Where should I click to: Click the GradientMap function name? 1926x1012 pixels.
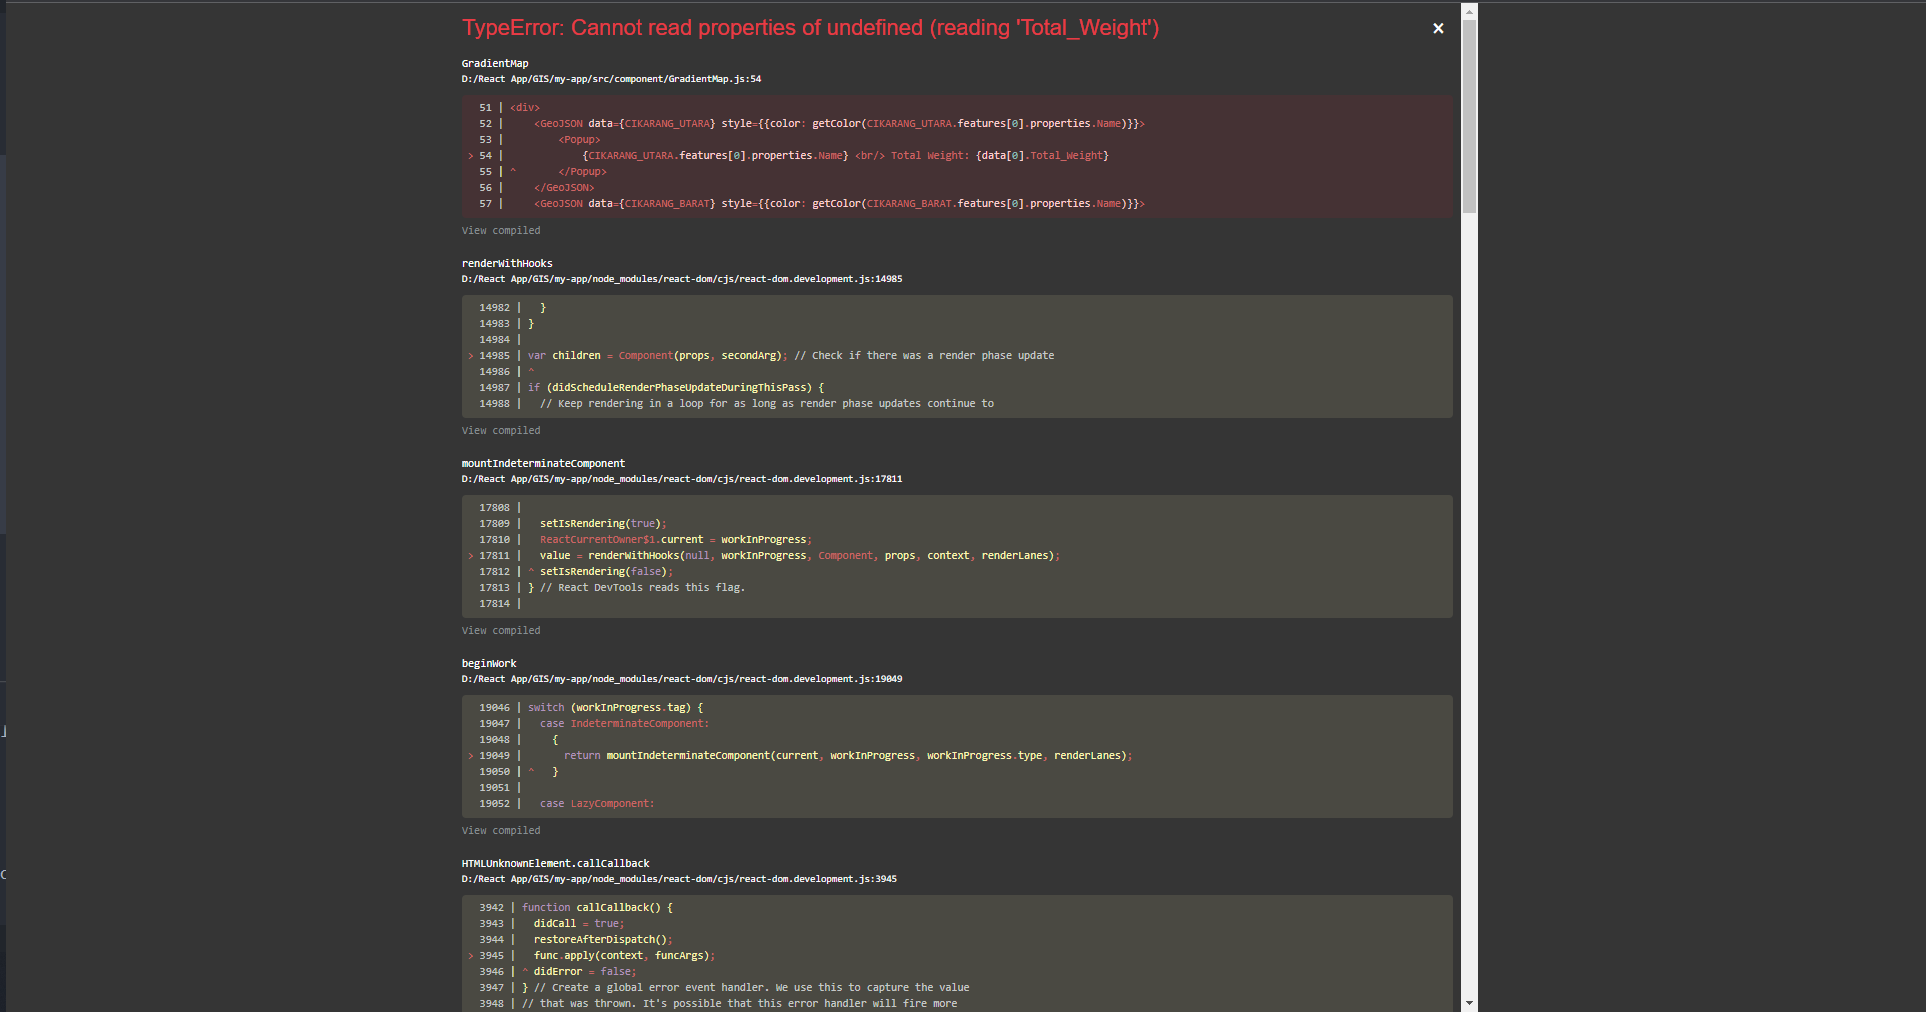click(x=495, y=64)
